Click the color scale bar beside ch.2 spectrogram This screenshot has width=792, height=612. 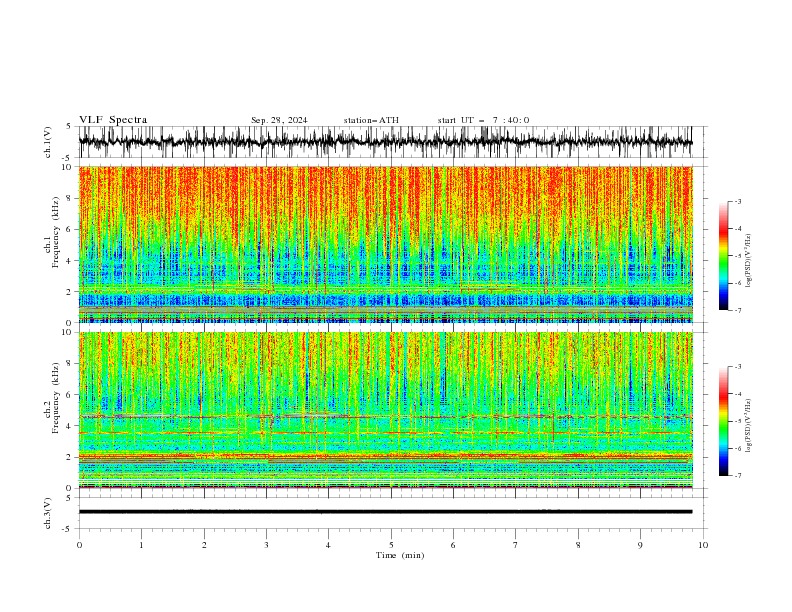point(723,421)
